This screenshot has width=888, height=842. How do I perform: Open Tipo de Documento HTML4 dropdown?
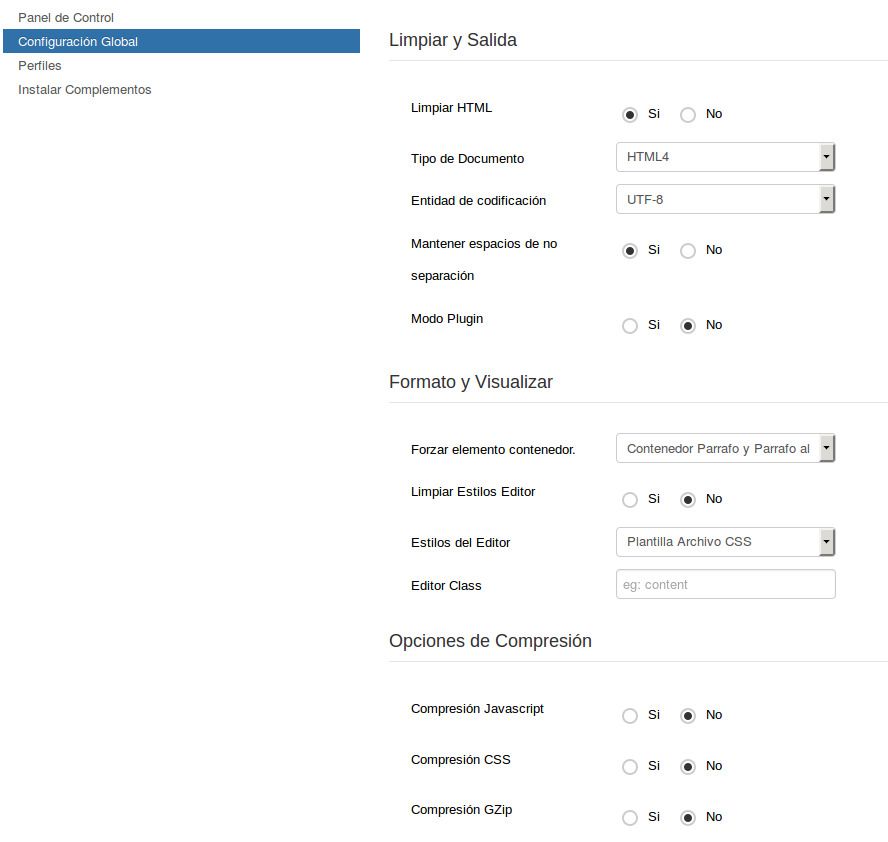[725, 157]
